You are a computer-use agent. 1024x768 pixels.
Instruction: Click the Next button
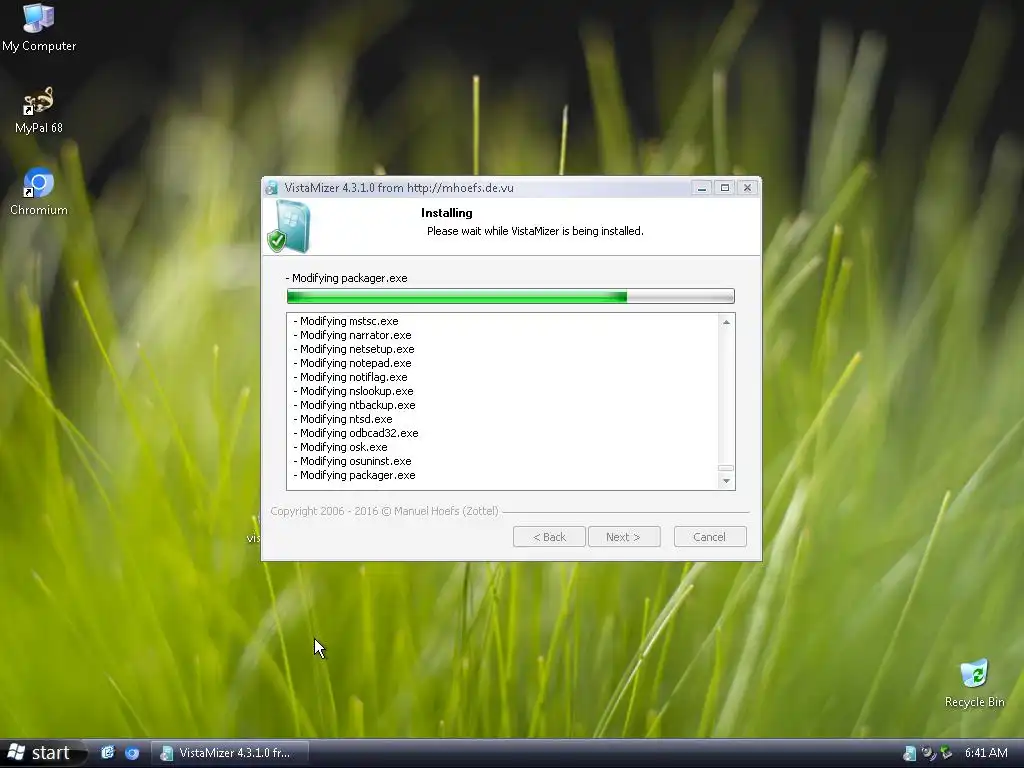[624, 537]
